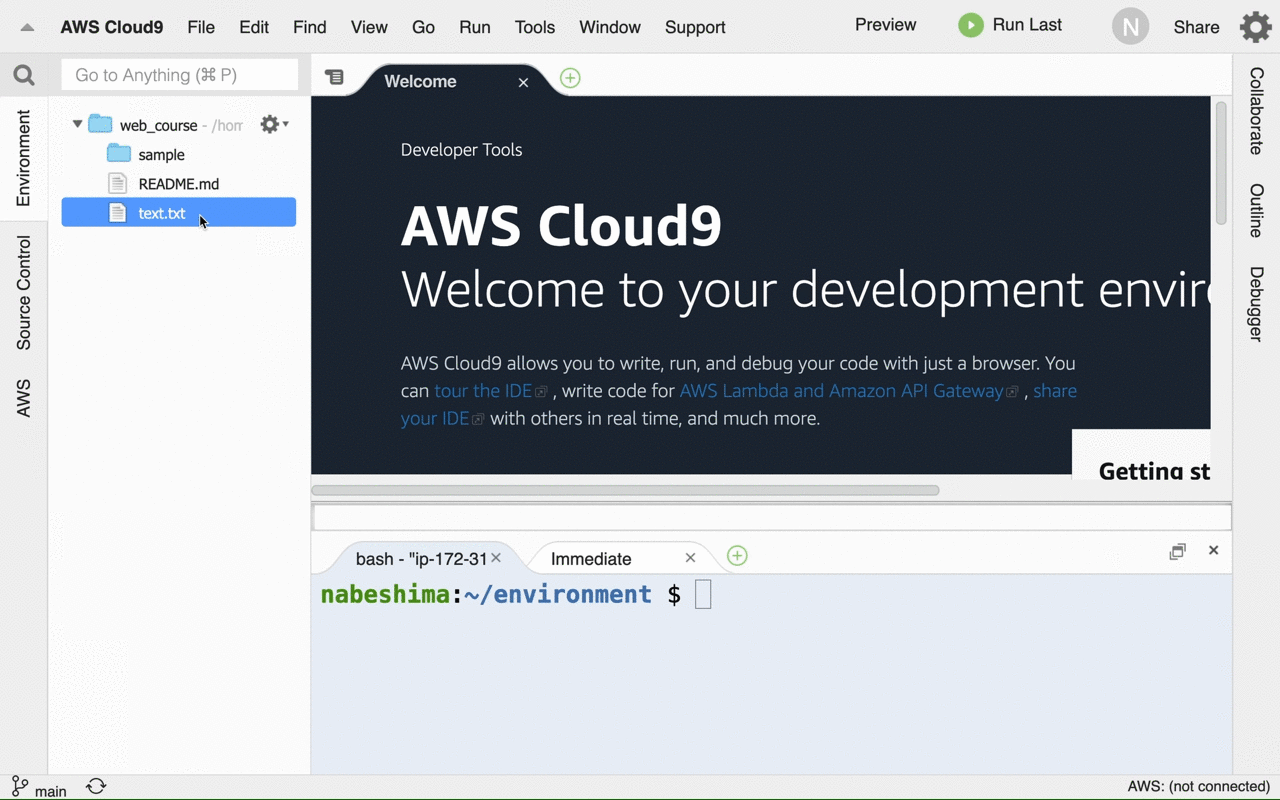The width and height of the screenshot is (1280, 800).
Task: Open the Collaborate panel
Action: (x=1256, y=111)
